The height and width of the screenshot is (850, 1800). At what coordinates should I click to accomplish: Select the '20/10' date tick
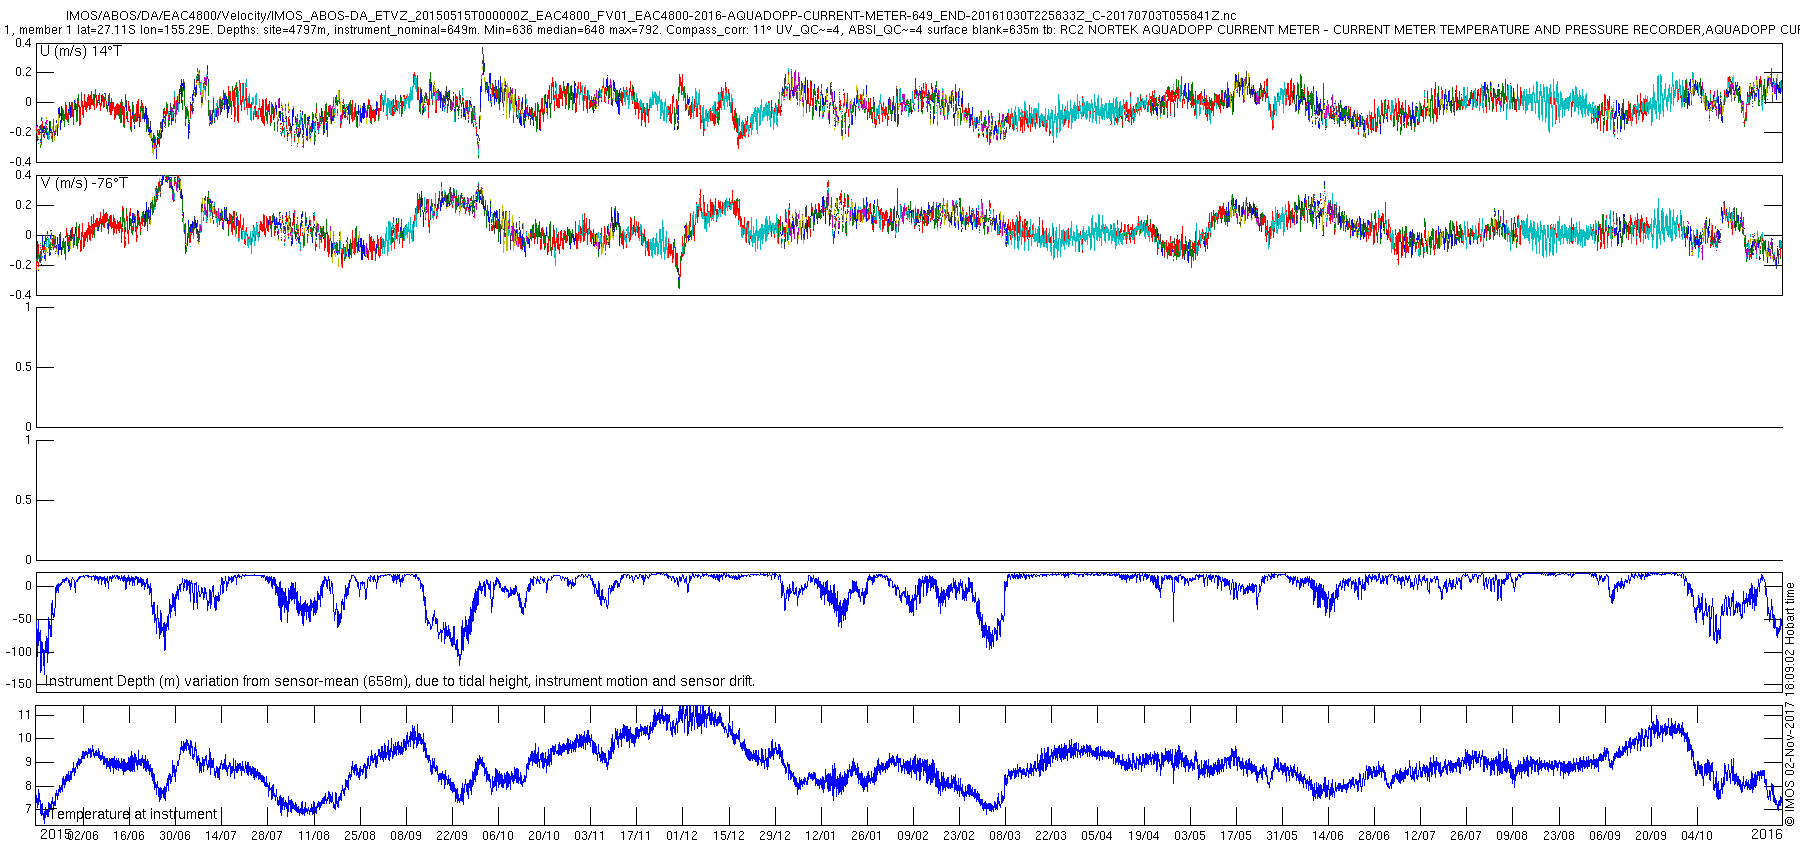pyautogui.click(x=544, y=836)
